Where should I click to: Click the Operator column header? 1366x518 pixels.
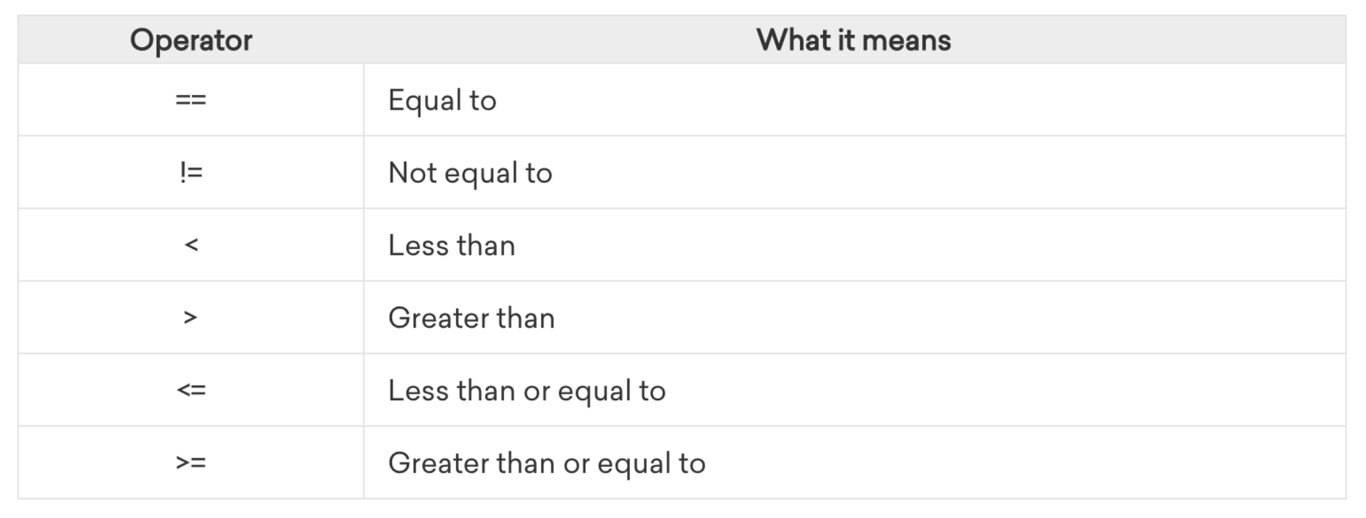[191, 40]
